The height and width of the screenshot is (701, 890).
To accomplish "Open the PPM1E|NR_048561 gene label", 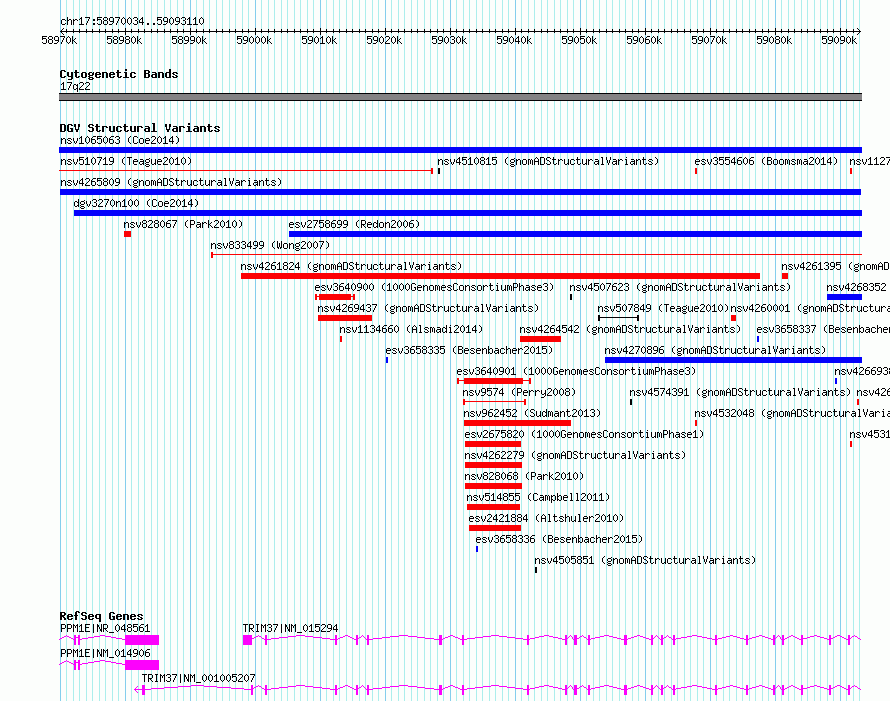I will [105, 628].
